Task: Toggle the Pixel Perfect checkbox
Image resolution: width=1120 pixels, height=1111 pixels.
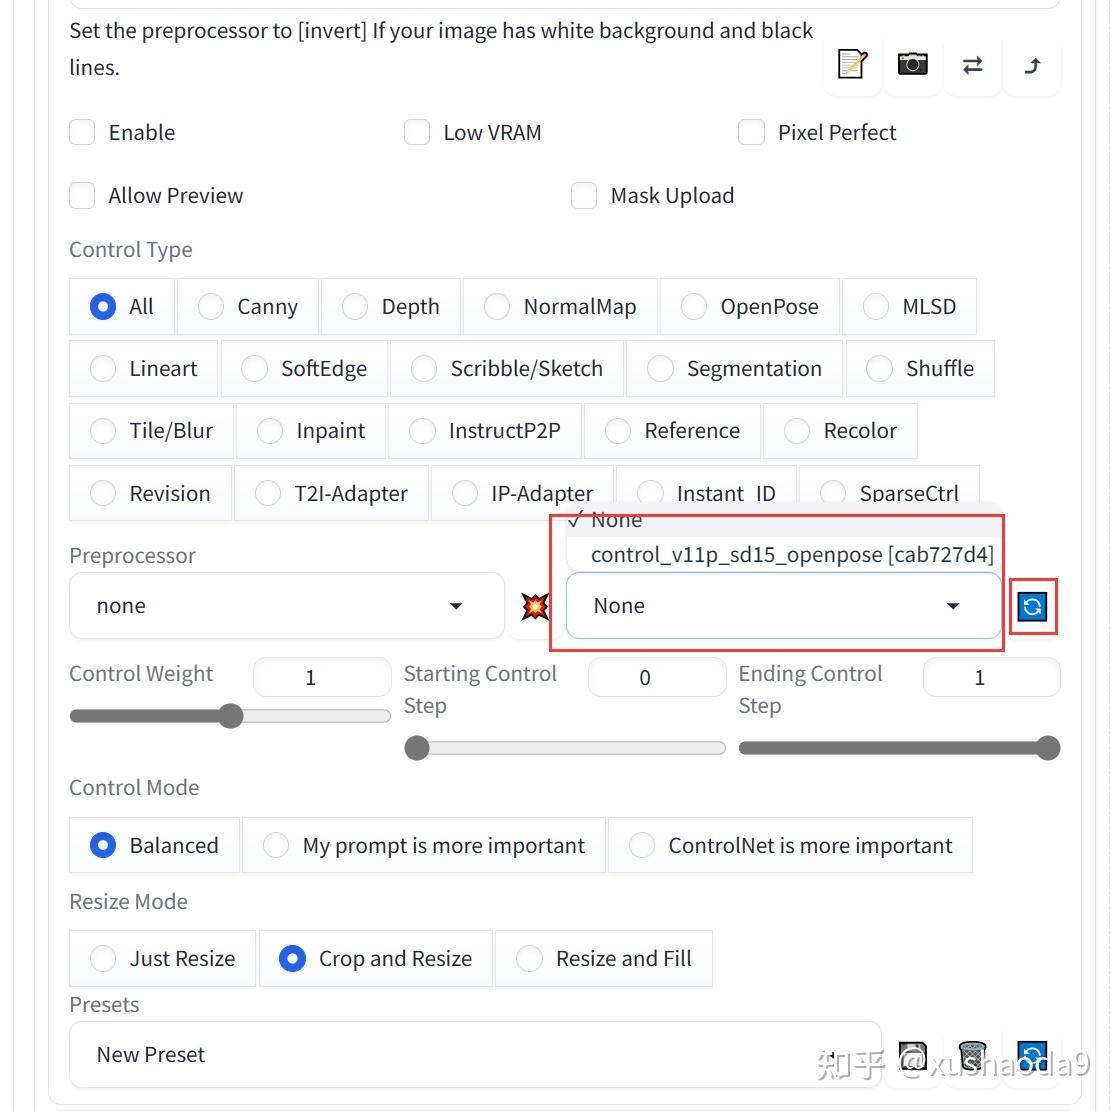Action: coord(752,133)
